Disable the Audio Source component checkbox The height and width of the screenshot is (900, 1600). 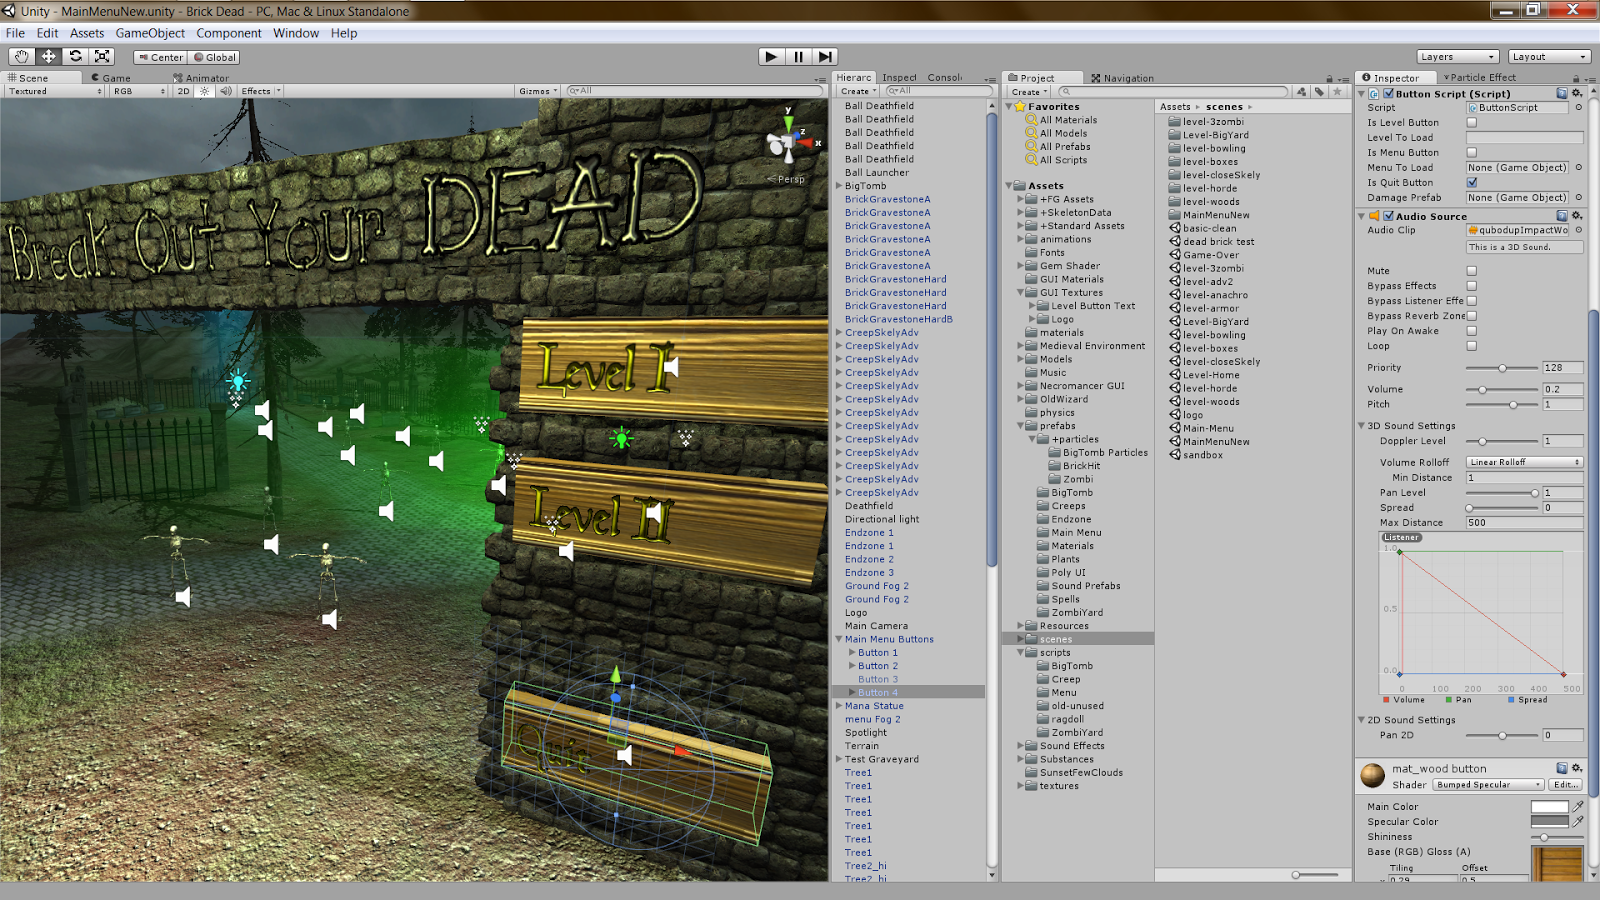1389,216
